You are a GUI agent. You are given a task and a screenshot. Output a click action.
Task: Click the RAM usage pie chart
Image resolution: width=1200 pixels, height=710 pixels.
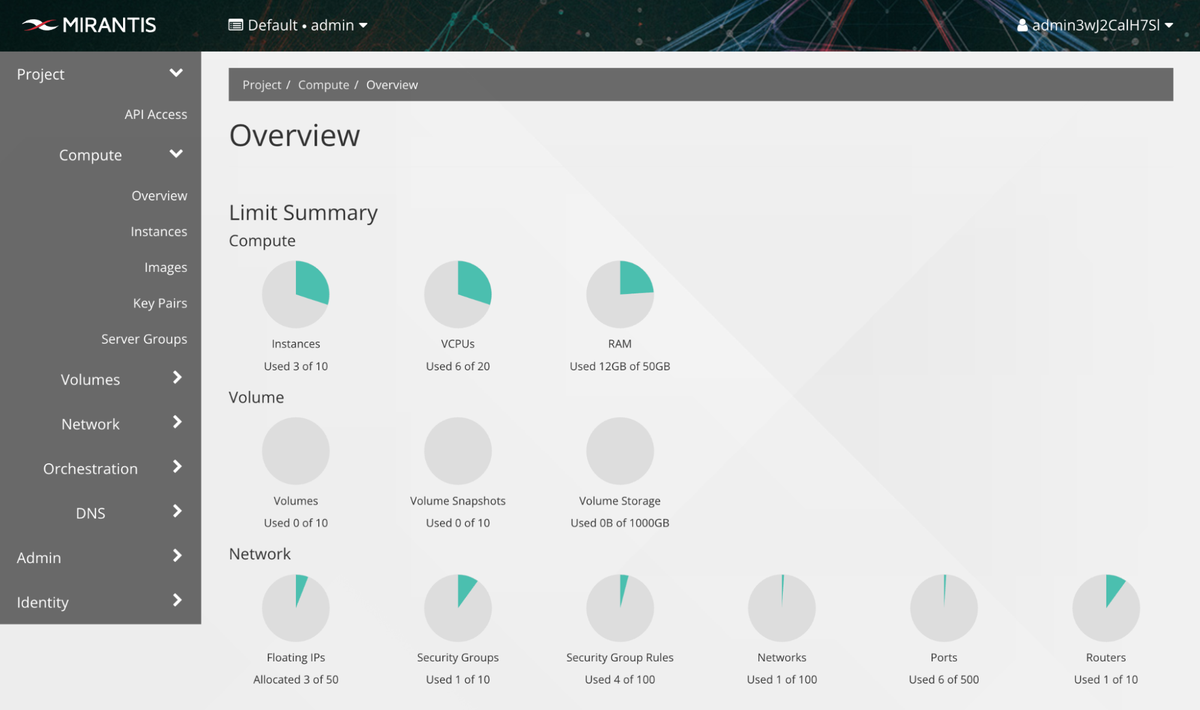click(x=620, y=294)
